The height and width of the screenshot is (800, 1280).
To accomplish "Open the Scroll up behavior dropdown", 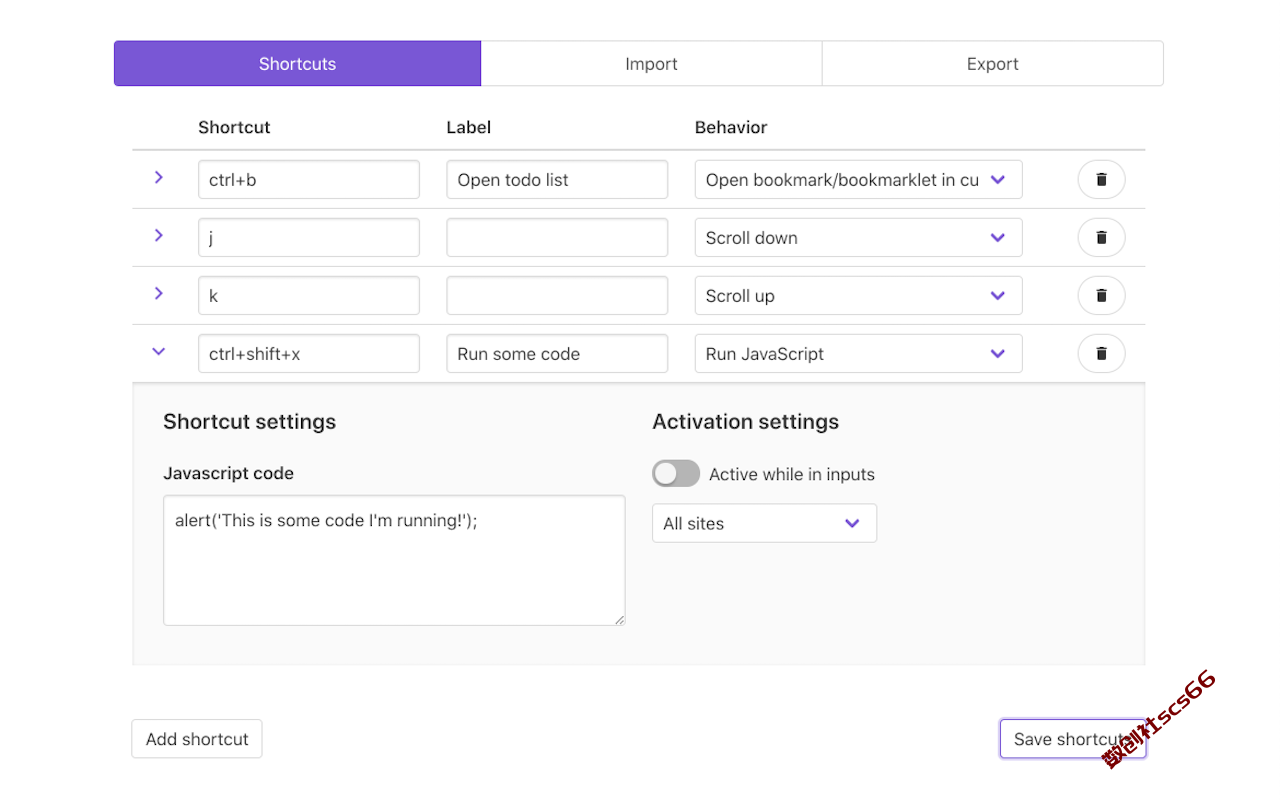I will 858,296.
